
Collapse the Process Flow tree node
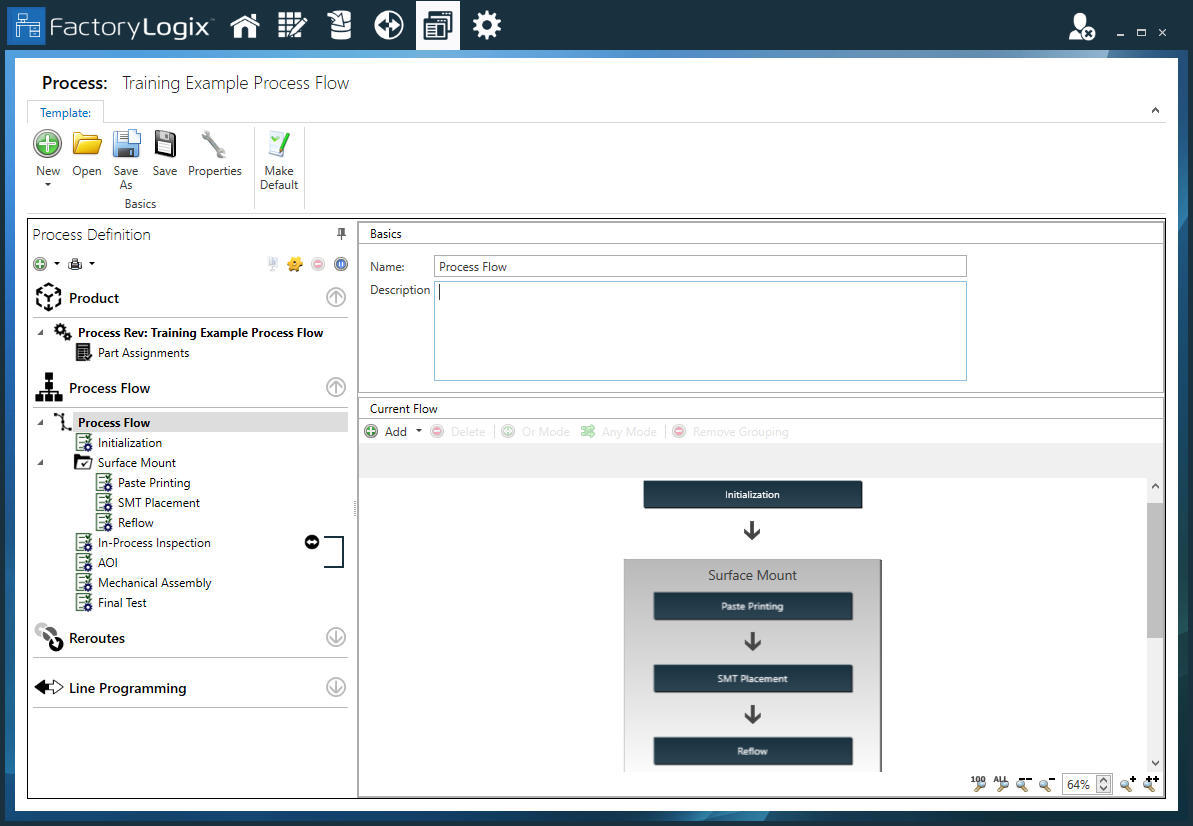(39, 422)
